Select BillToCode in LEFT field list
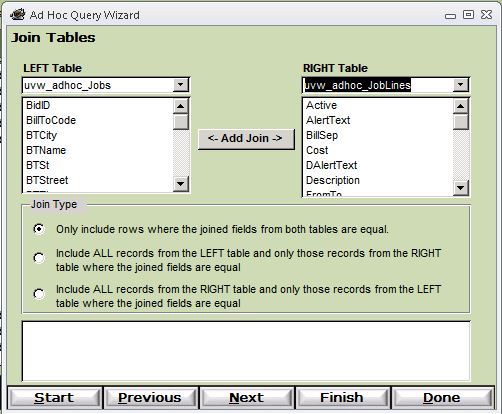The height and width of the screenshot is (414, 502). point(51,120)
